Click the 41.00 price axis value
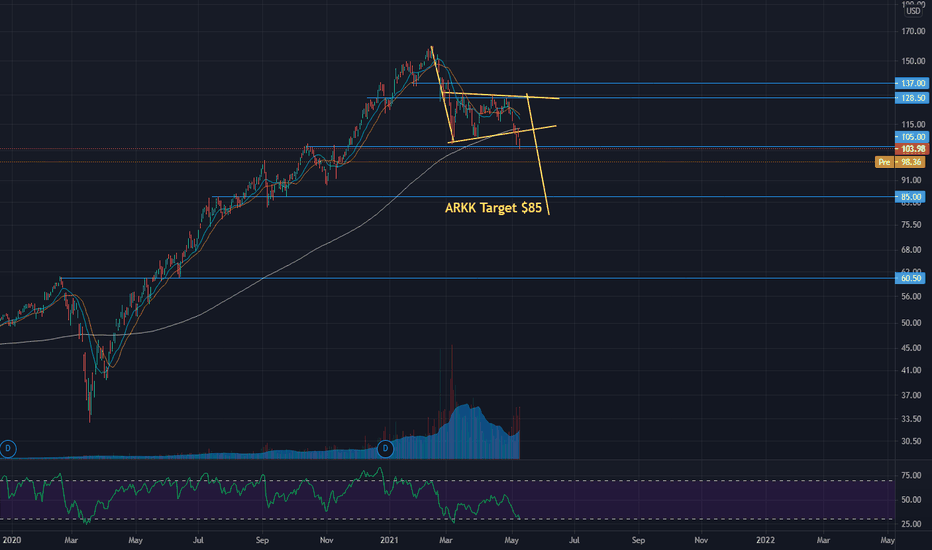This screenshot has height=550, width=932. click(x=911, y=370)
